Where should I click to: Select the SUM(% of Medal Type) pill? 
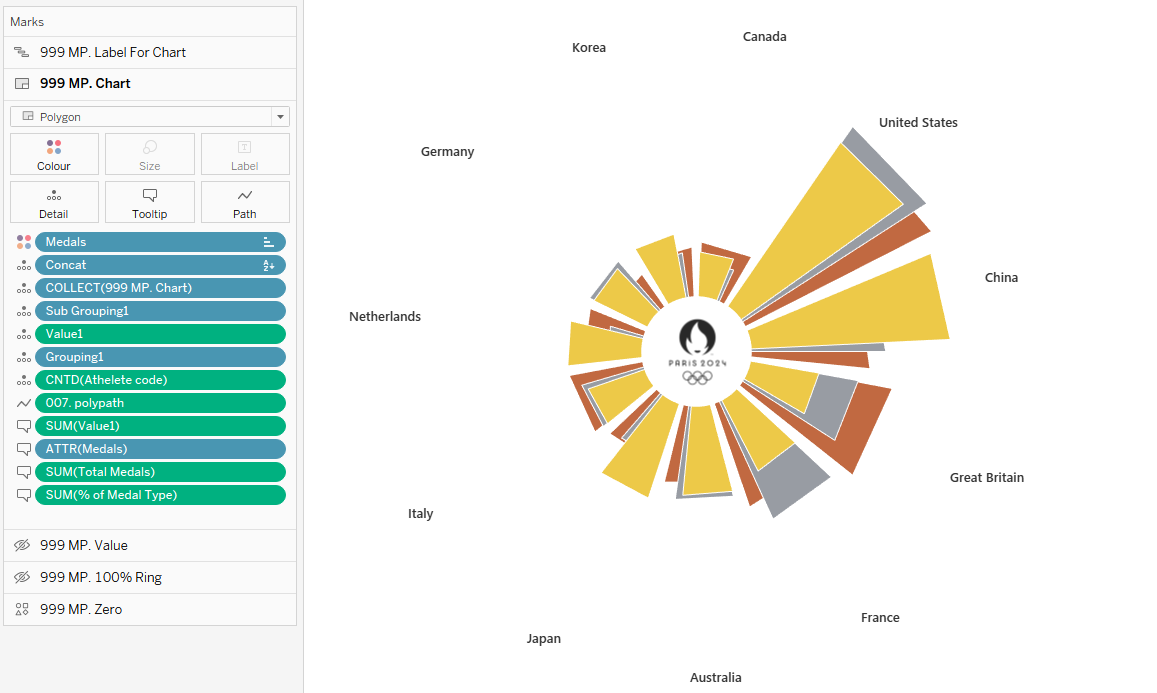[x=160, y=495]
